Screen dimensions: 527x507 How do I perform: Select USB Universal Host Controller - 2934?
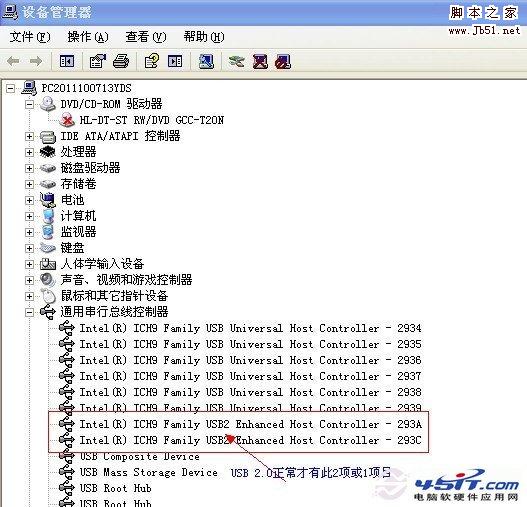(x=250, y=328)
